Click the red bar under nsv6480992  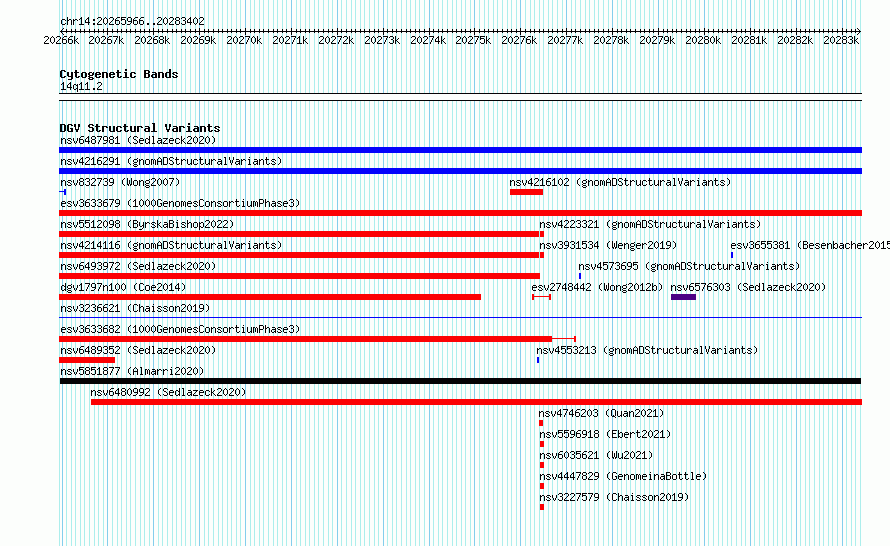(476, 402)
